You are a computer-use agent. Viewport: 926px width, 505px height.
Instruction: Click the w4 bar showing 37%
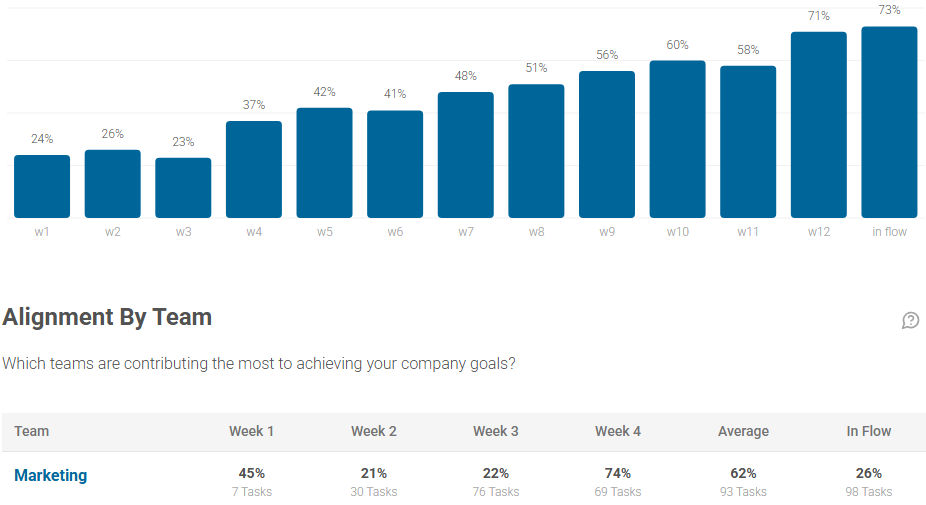pyautogui.click(x=254, y=170)
